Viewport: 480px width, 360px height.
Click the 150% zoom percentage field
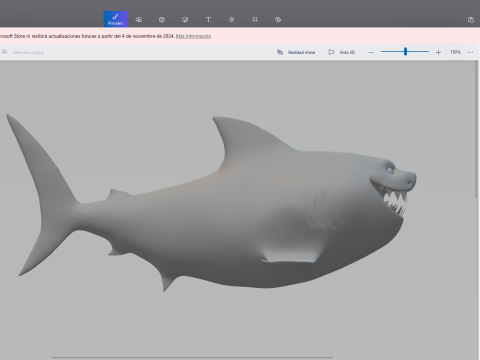(x=455, y=52)
